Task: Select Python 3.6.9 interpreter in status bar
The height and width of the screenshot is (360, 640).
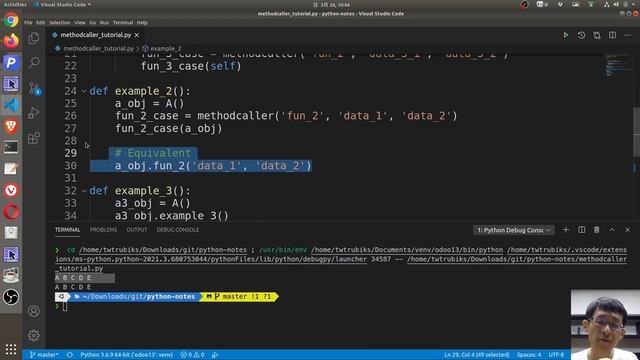Action: coord(127,355)
